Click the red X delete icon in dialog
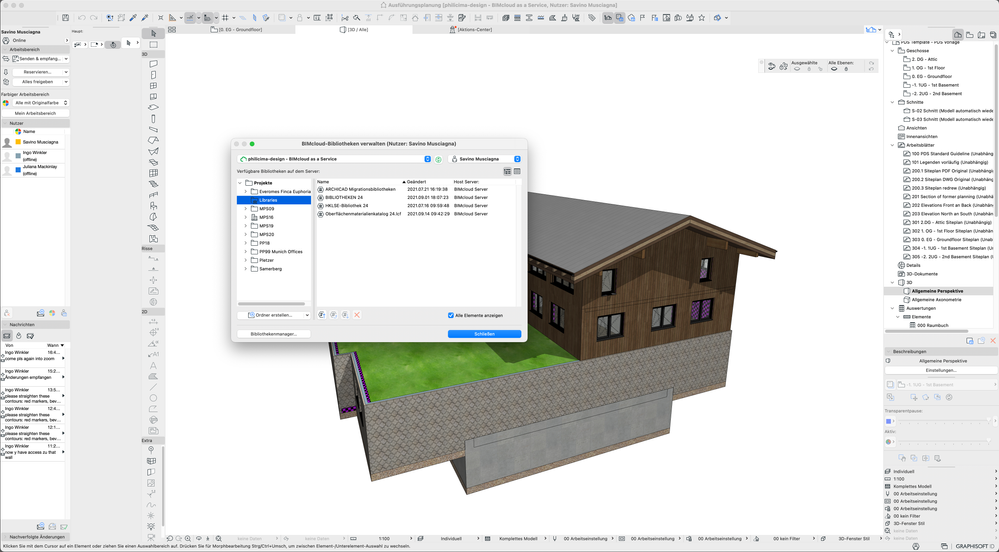The width and height of the screenshot is (999, 552). 357,315
